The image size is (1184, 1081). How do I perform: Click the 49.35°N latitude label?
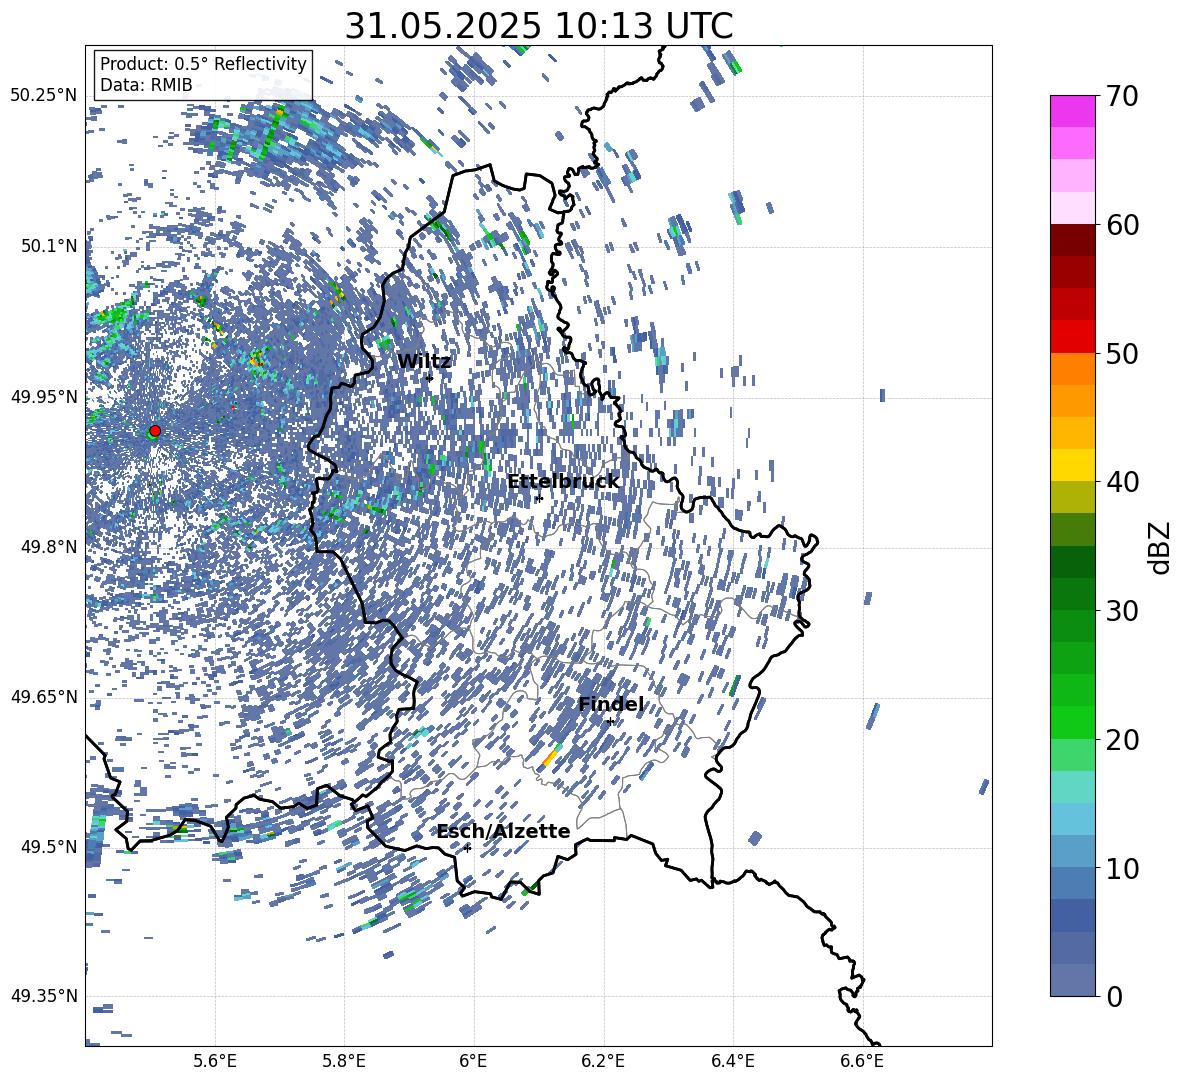pos(44,996)
